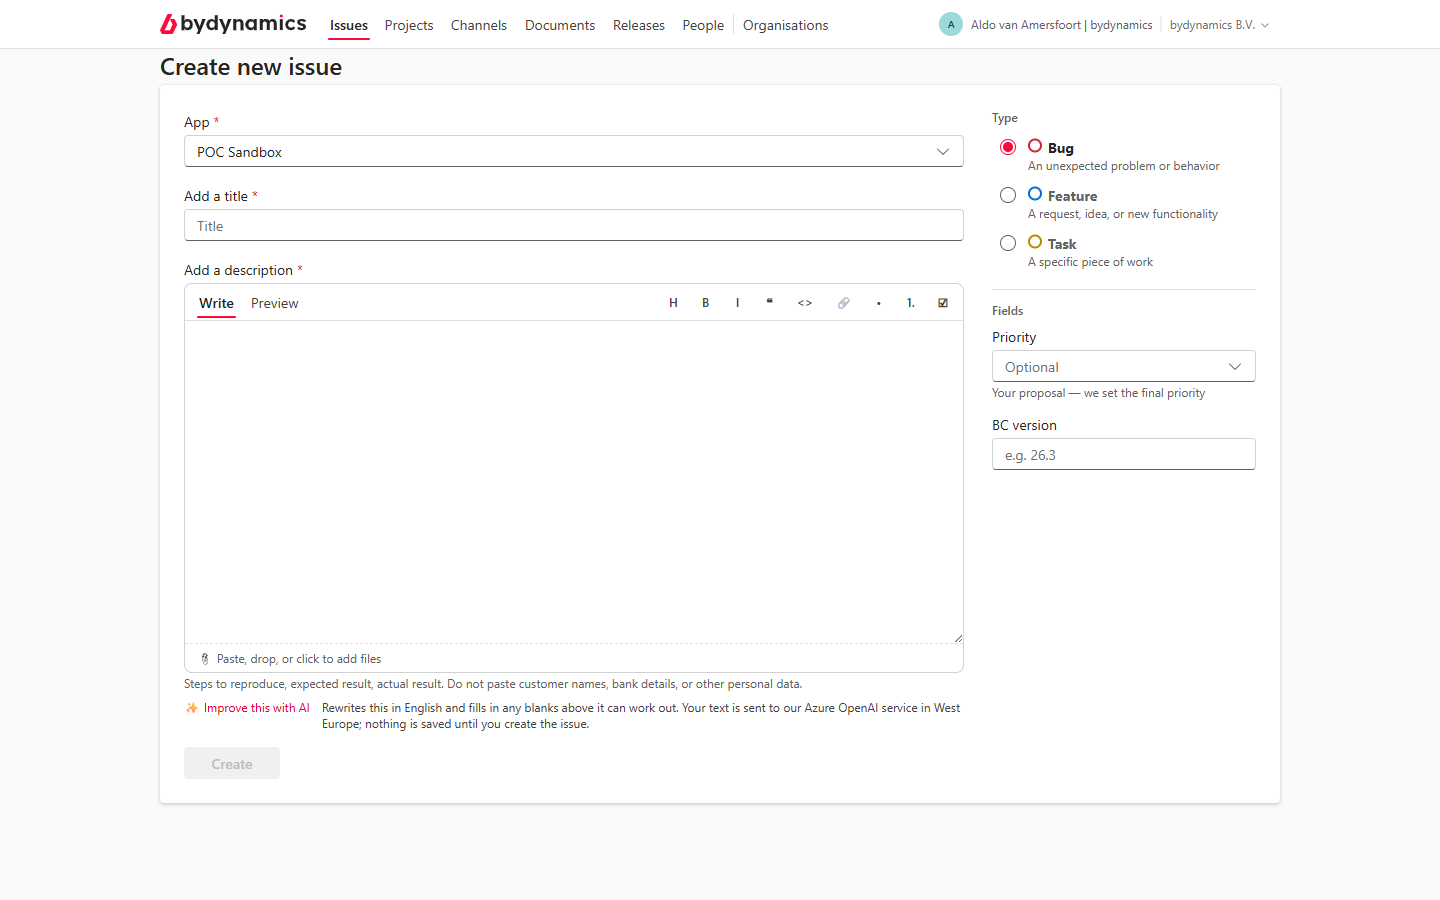The width and height of the screenshot is (1440, 900).
Task: Toggle bold formatting in the editor
Action: (x=705, y=303)
